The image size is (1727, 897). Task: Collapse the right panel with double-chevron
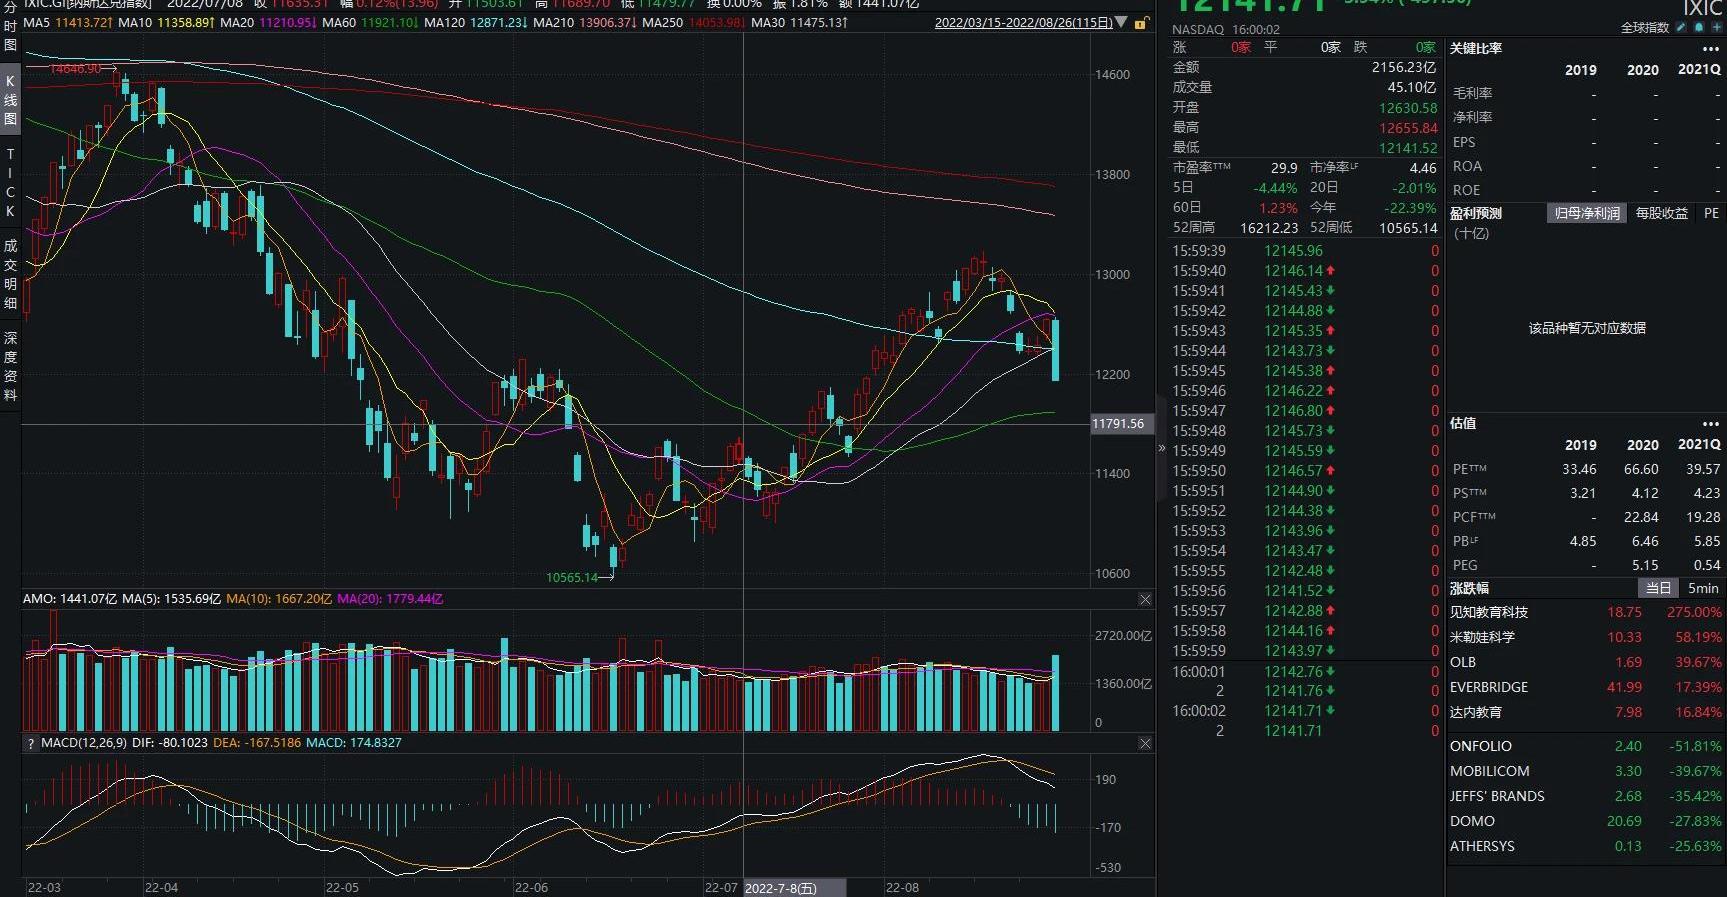(1161, 448)
